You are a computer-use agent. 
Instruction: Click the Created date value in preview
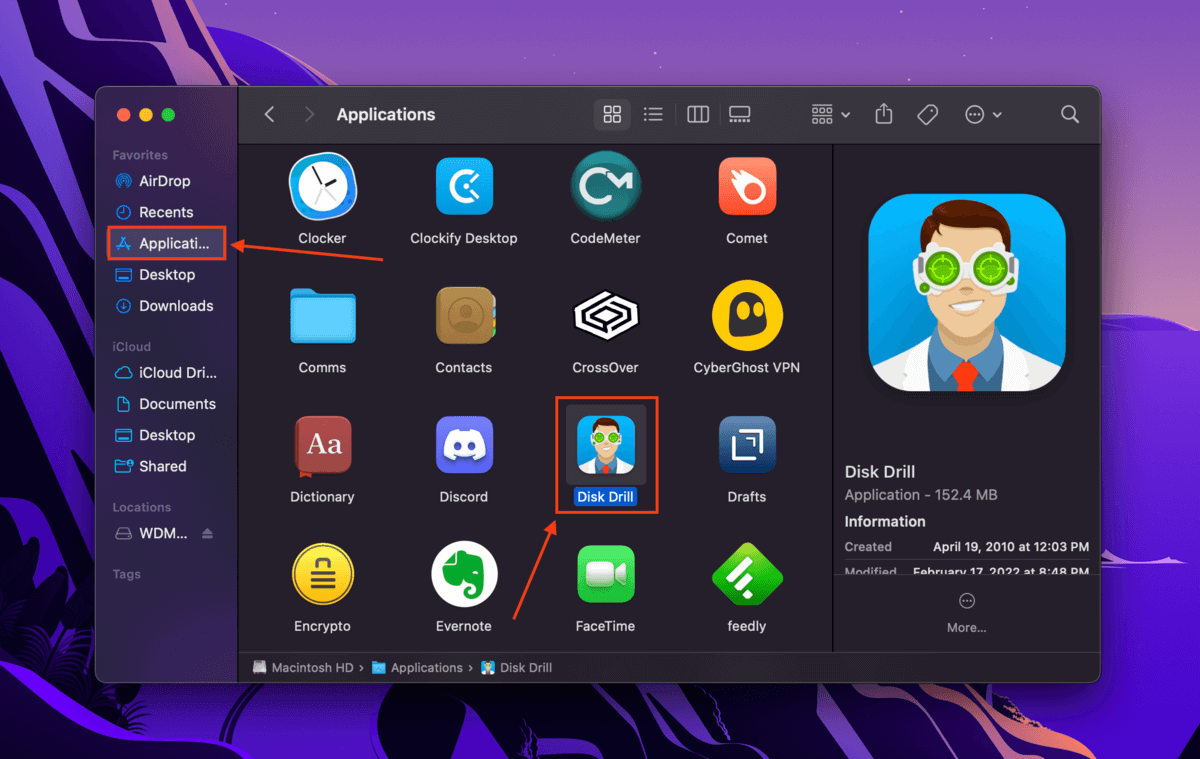1011,547
